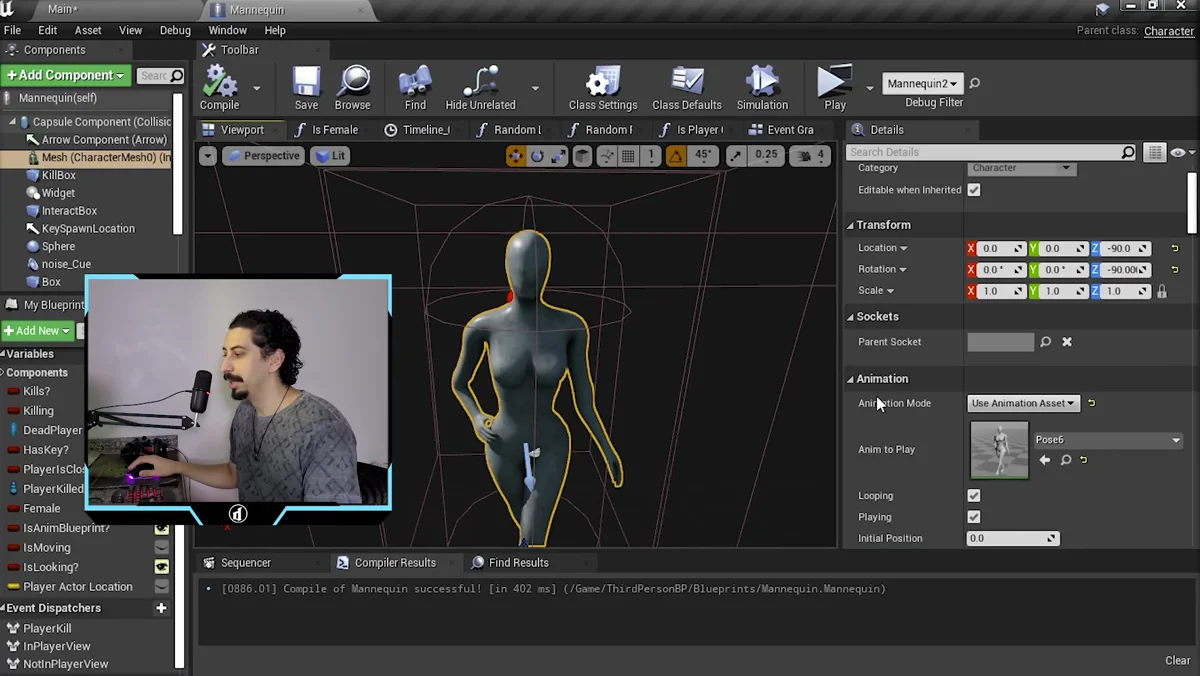The width and height of the screenshot is (1200, 676).
Task: Open the Mannequin2 debug filter dropdown
Action: pos(923,84)
